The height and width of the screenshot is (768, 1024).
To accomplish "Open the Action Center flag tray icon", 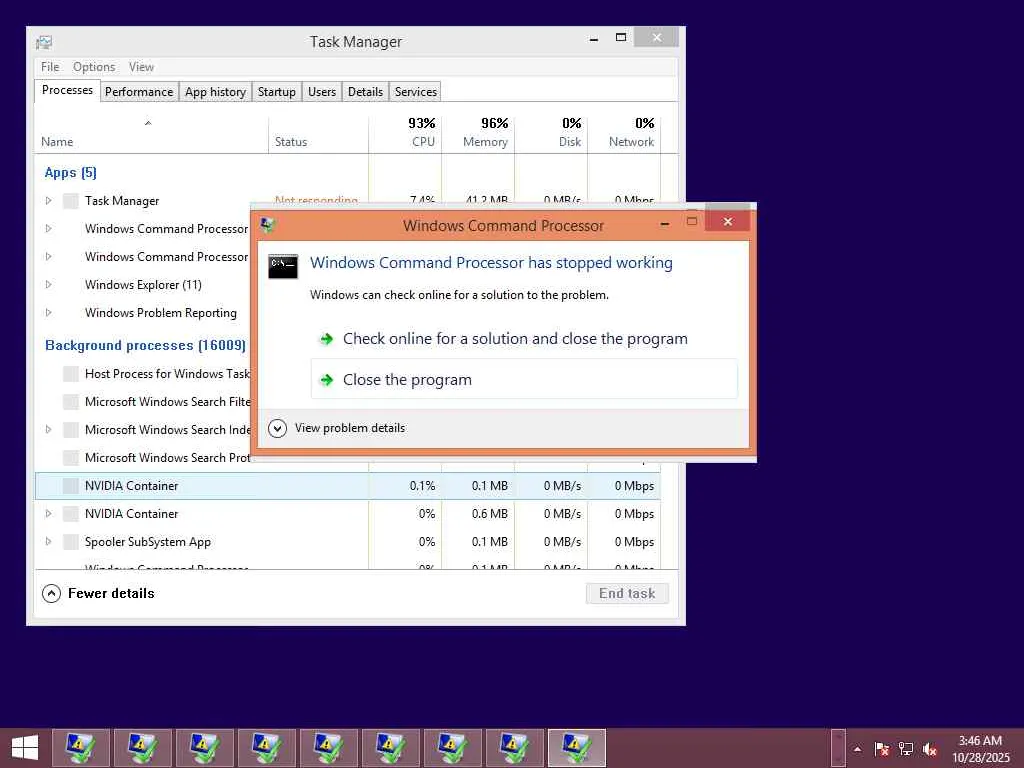I will pyautogui.click(x=882, y=749).
